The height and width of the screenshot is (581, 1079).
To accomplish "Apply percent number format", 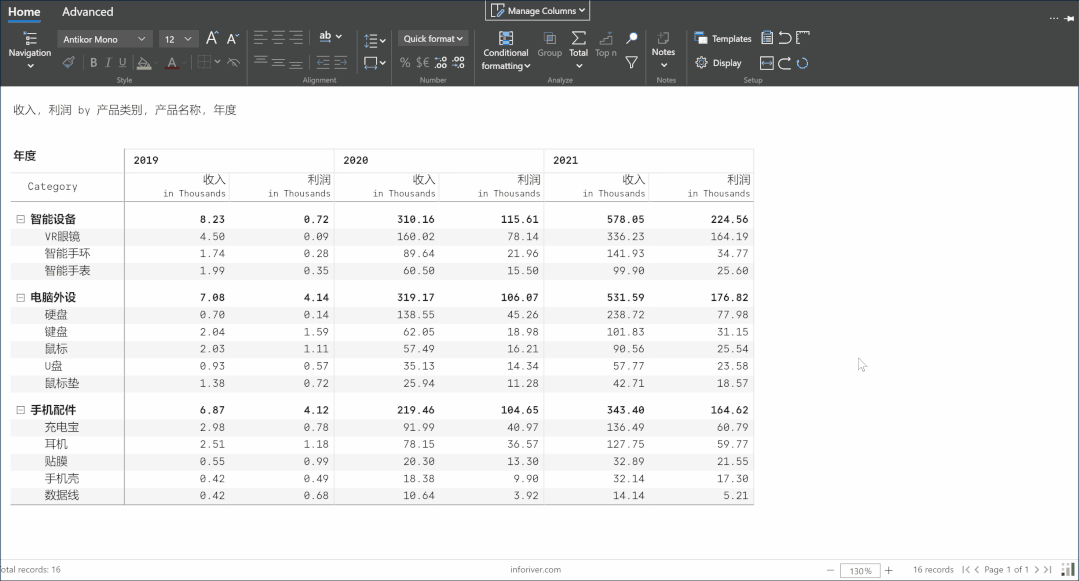I will [405, 63].
